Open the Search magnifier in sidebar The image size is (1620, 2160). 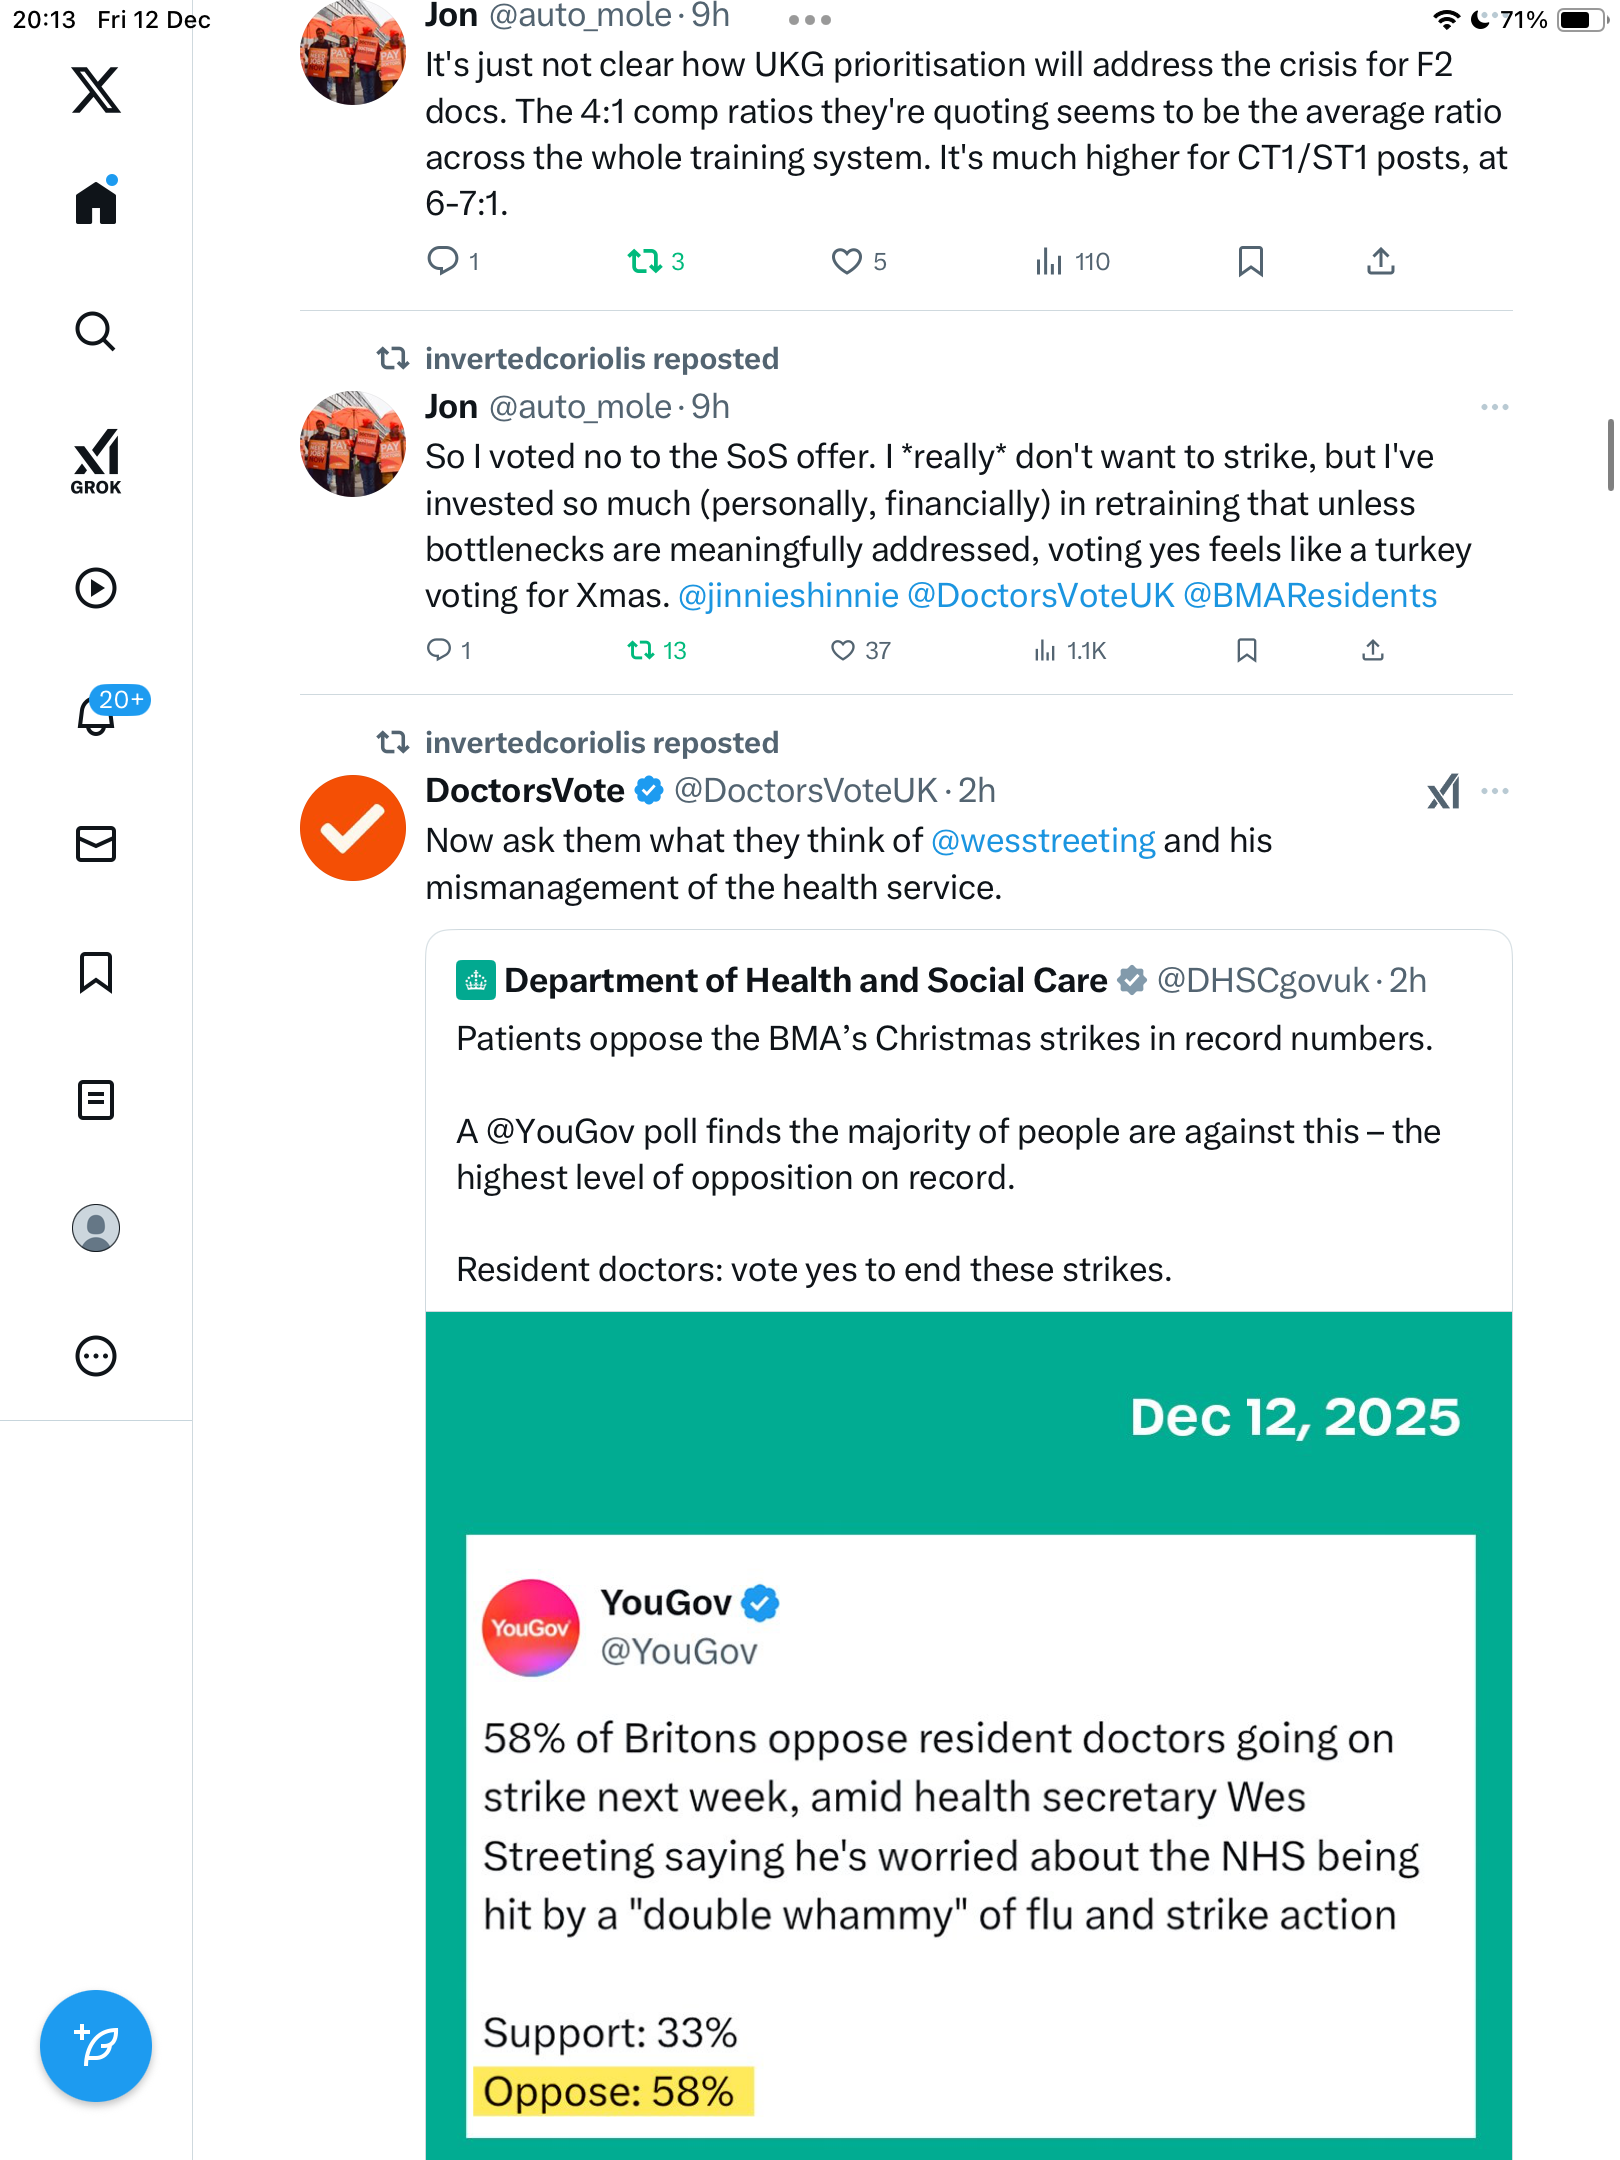(96, 332)
